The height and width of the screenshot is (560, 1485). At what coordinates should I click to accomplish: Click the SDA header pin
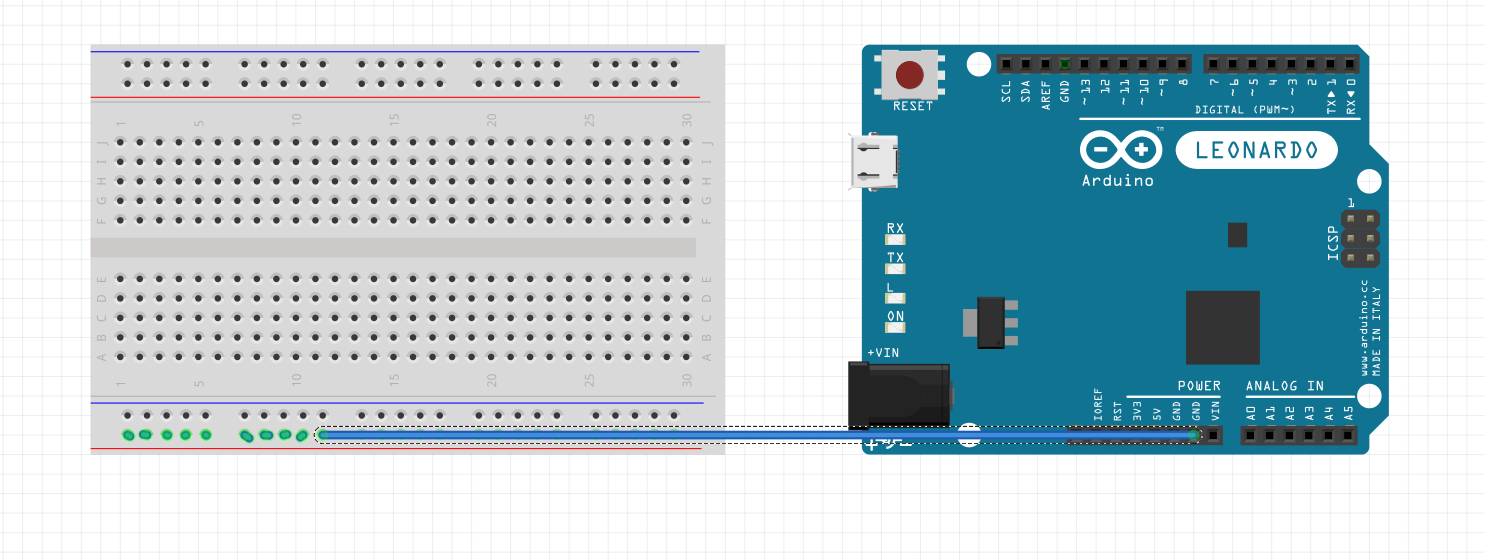1026,64
